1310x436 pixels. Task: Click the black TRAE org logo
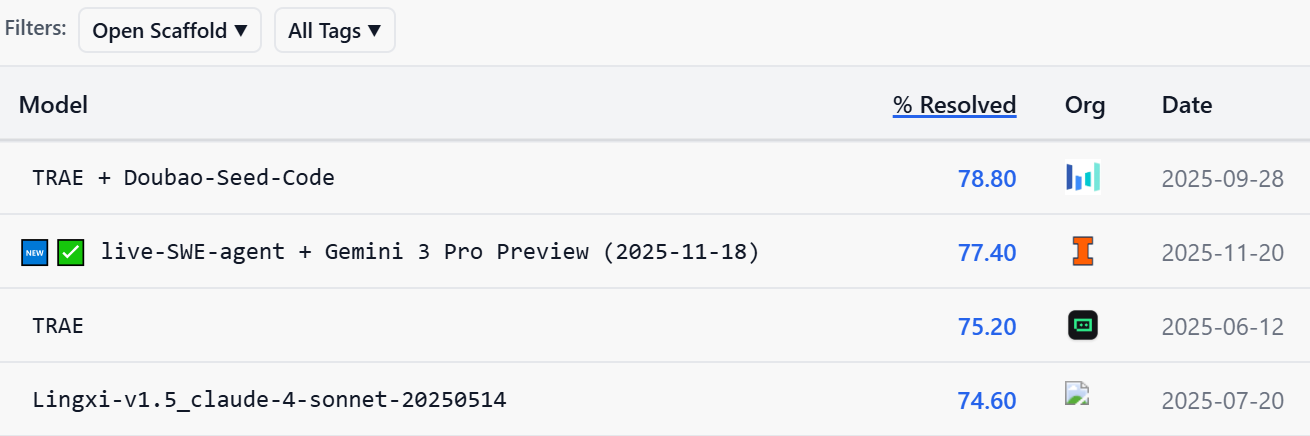(x=1083, y=325)
